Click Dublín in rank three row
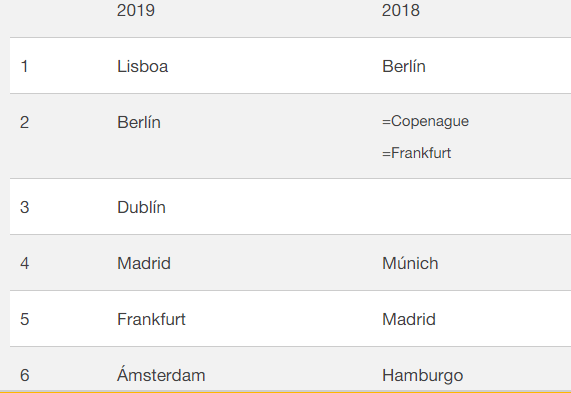571x393 pixels. pos(141,207)
